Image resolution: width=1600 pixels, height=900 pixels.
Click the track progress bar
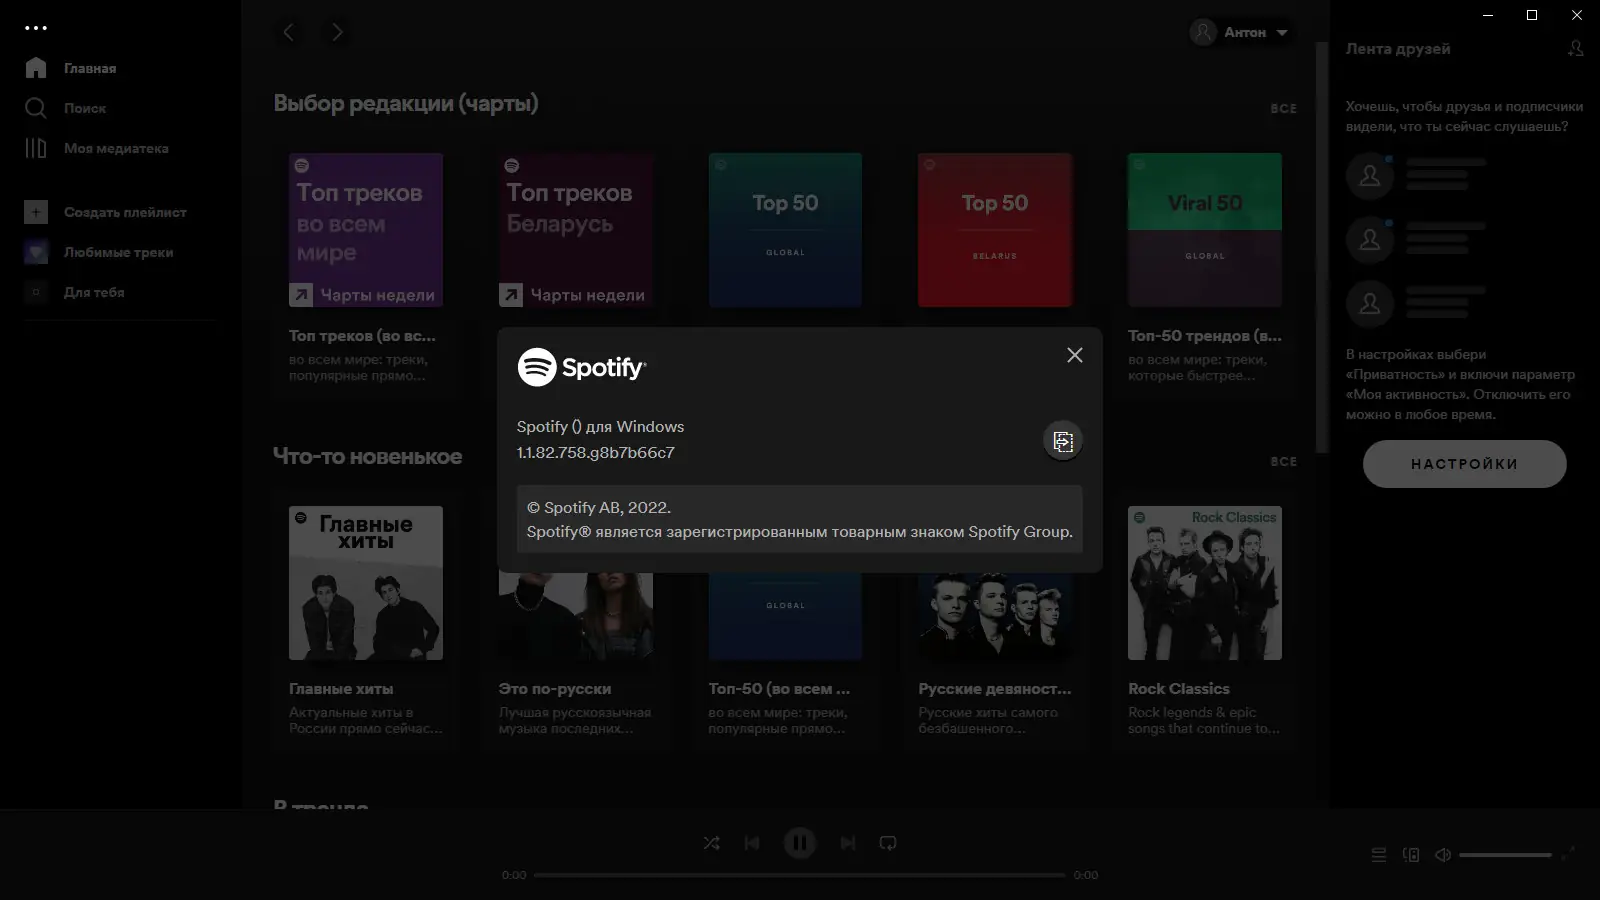pos(800,875)
